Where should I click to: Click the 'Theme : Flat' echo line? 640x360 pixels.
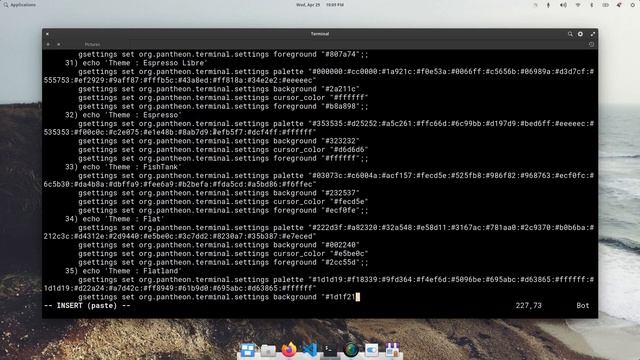114,219
